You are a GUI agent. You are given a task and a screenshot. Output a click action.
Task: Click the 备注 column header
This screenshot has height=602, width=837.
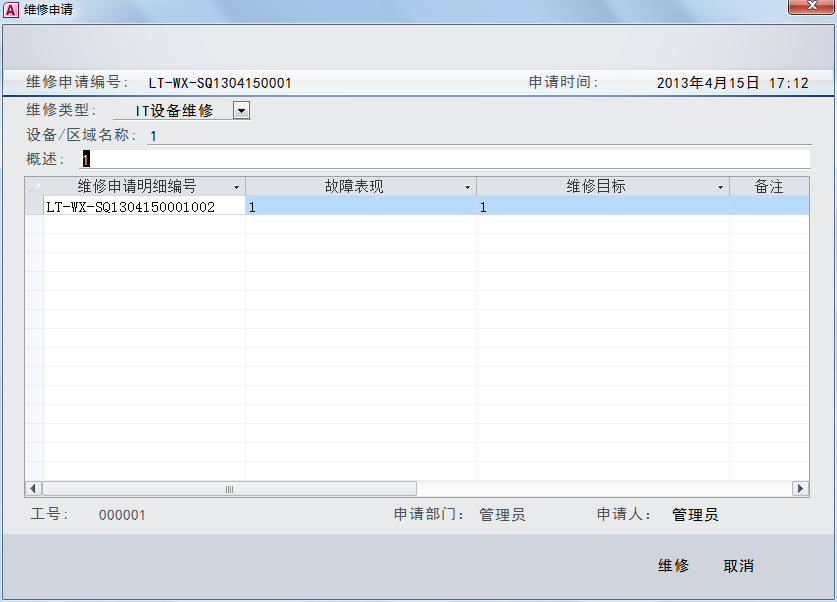pos(769,186)
